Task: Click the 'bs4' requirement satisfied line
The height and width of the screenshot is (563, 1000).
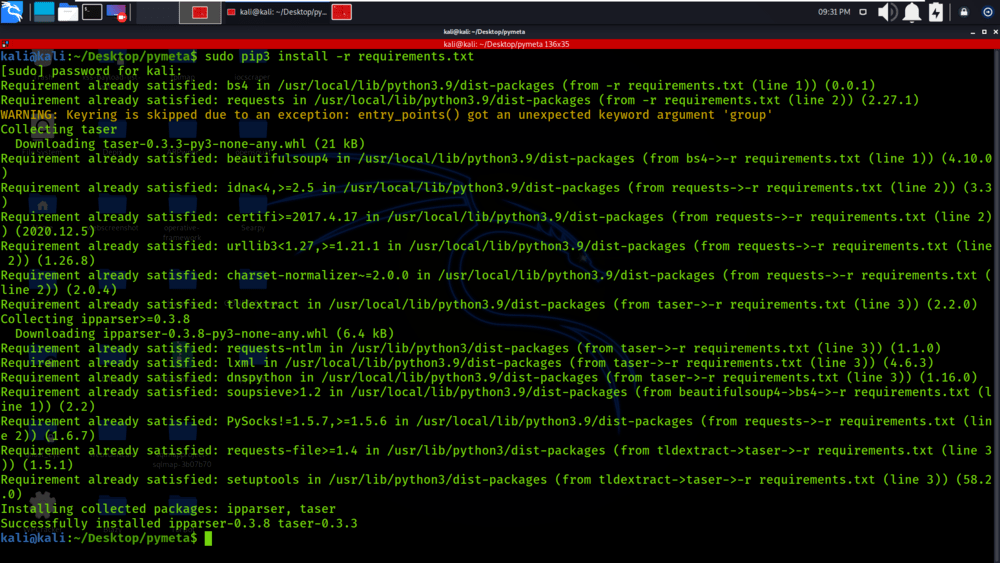Action: tap(438, 85)
